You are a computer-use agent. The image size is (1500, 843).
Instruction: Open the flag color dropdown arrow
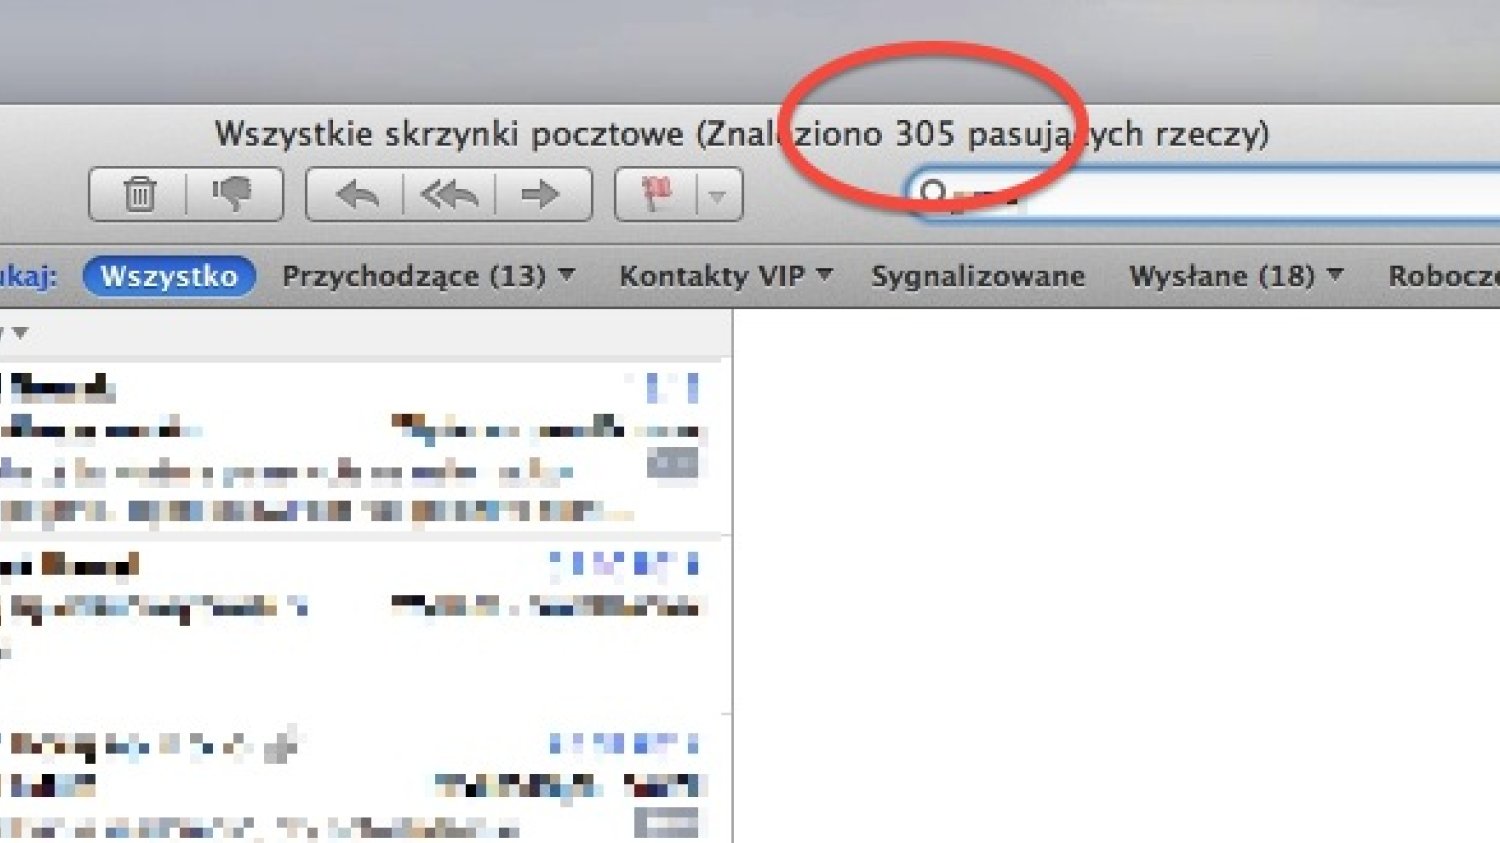click(x=718, y=195)
